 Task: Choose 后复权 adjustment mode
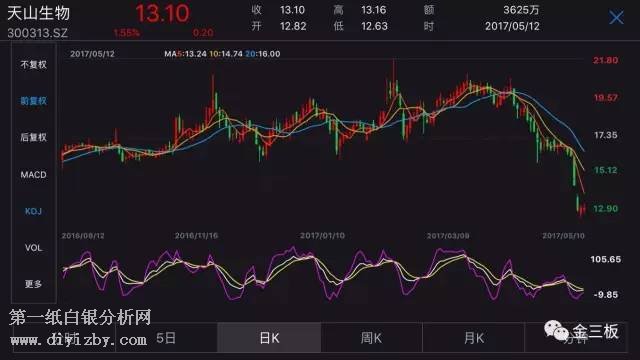pyautogui.click(x=33, y=137)
